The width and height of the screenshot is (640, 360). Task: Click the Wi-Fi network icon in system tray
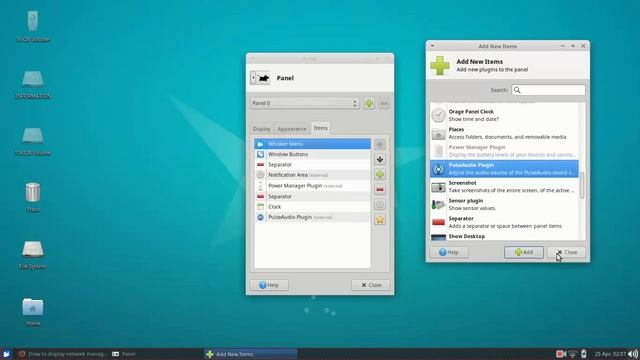[x=573, y=354]
